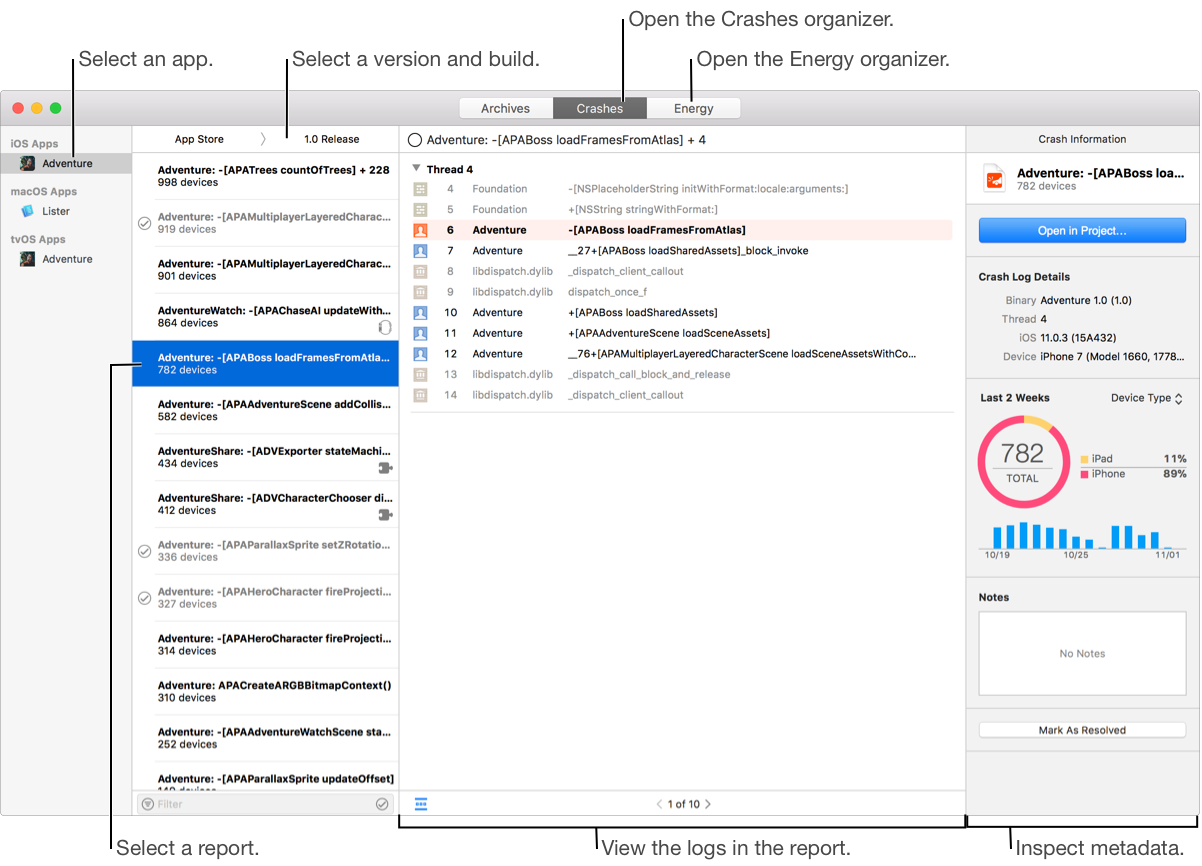This screenshot has width=1202, height=866.
Task: Click the Lister app icon
Action: pos(27,211)
